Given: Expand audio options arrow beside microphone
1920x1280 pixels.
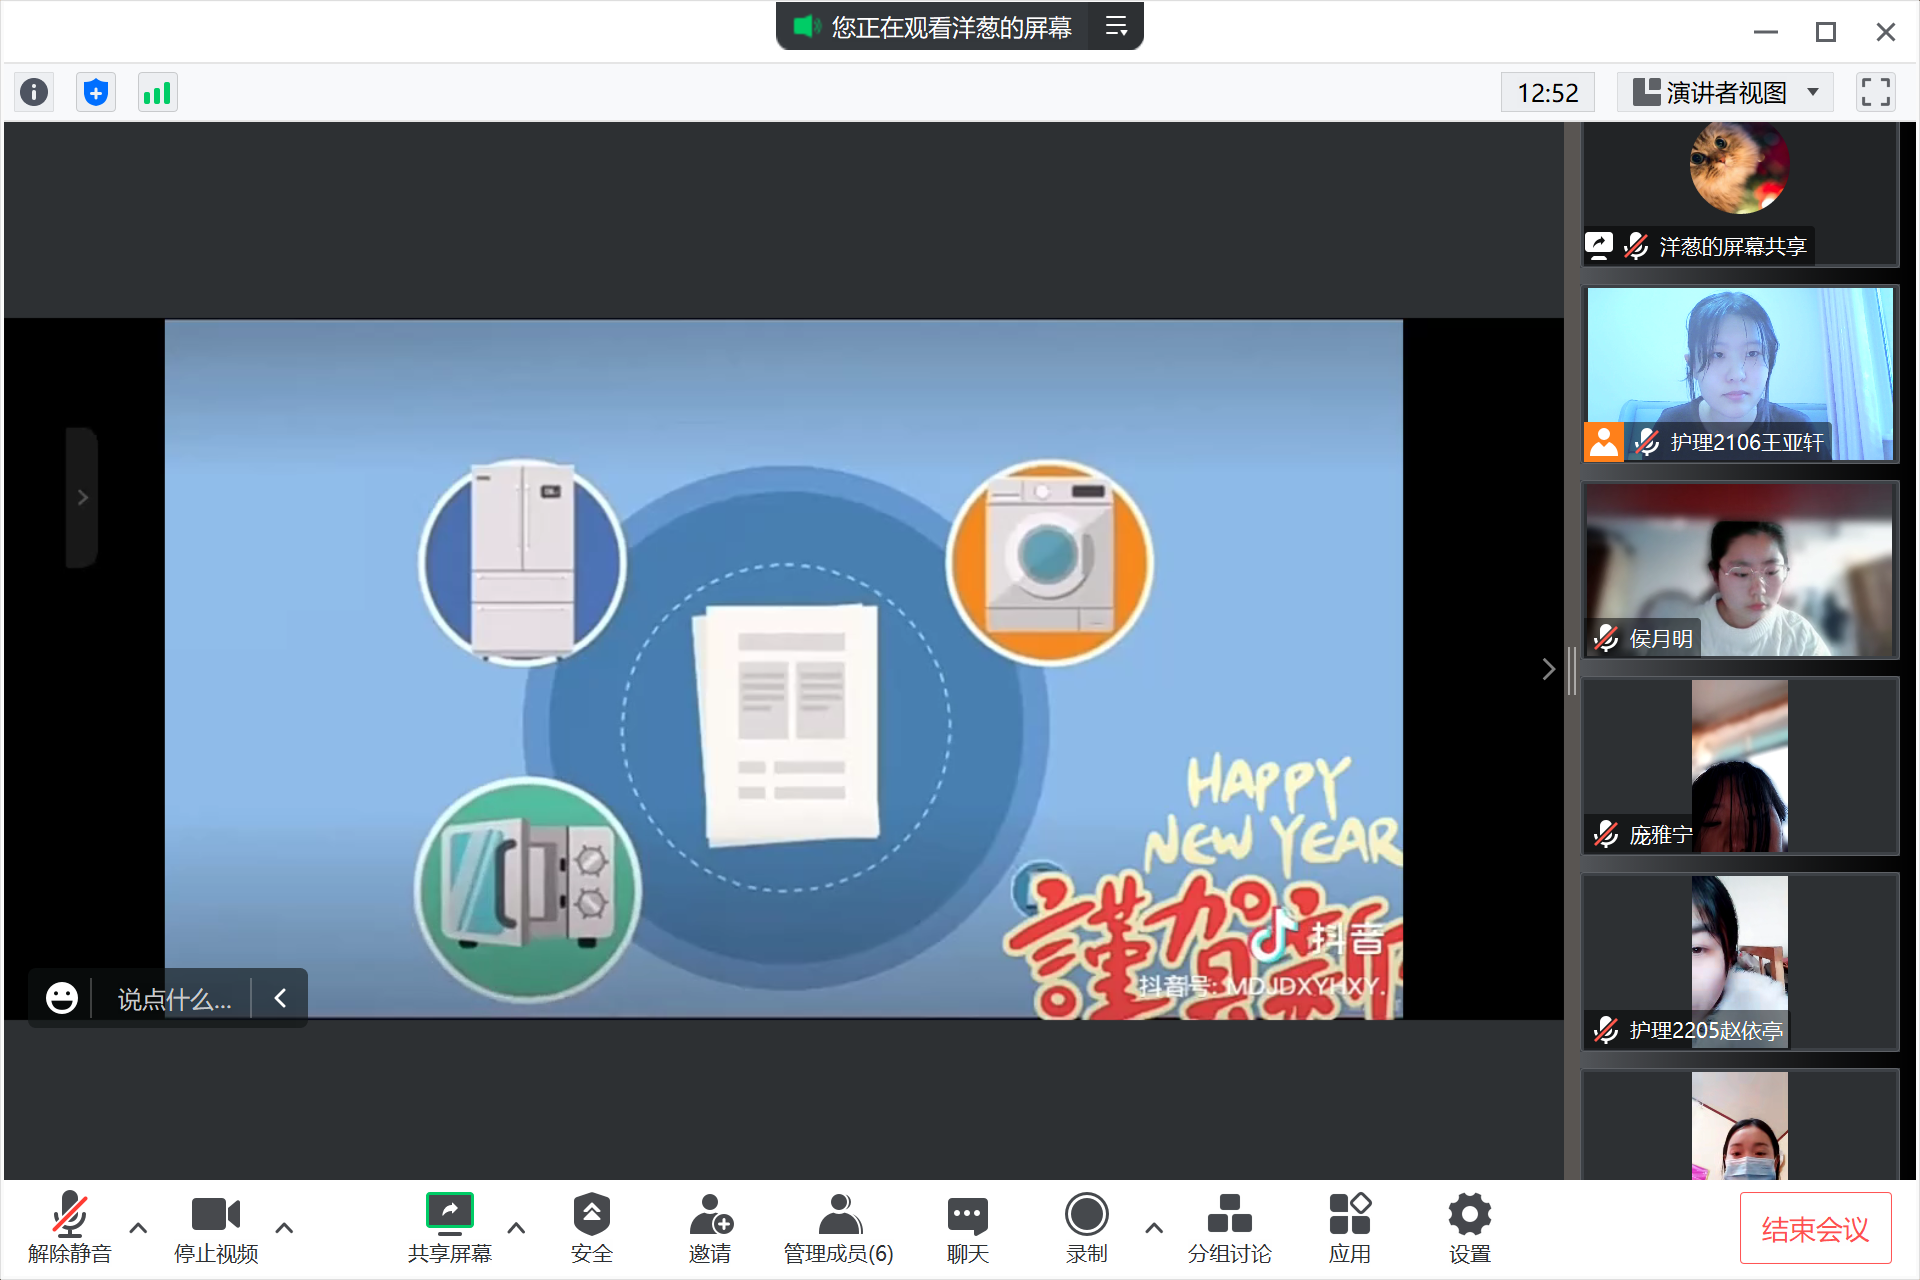Looking at the screenshot, I should click(x=139, y=1227).
